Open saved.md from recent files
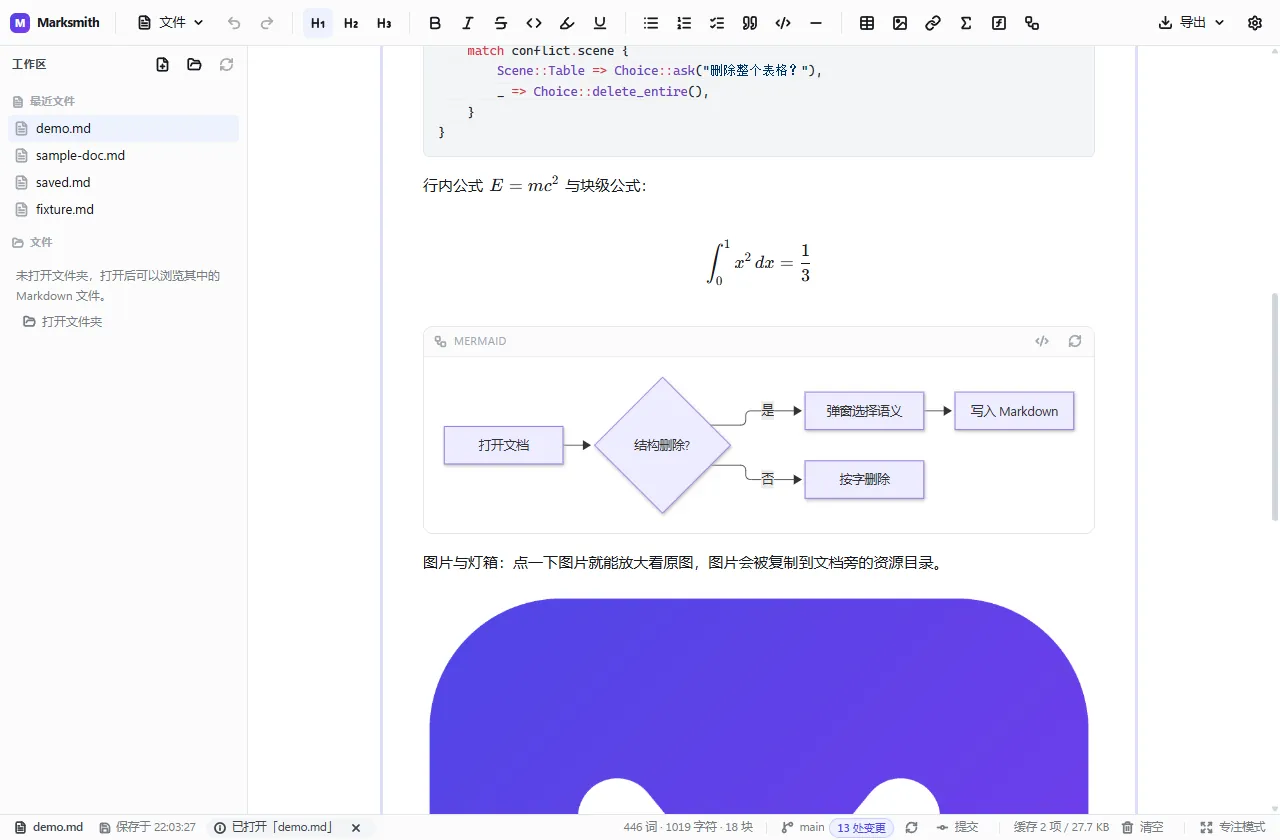 pos(123,182)
